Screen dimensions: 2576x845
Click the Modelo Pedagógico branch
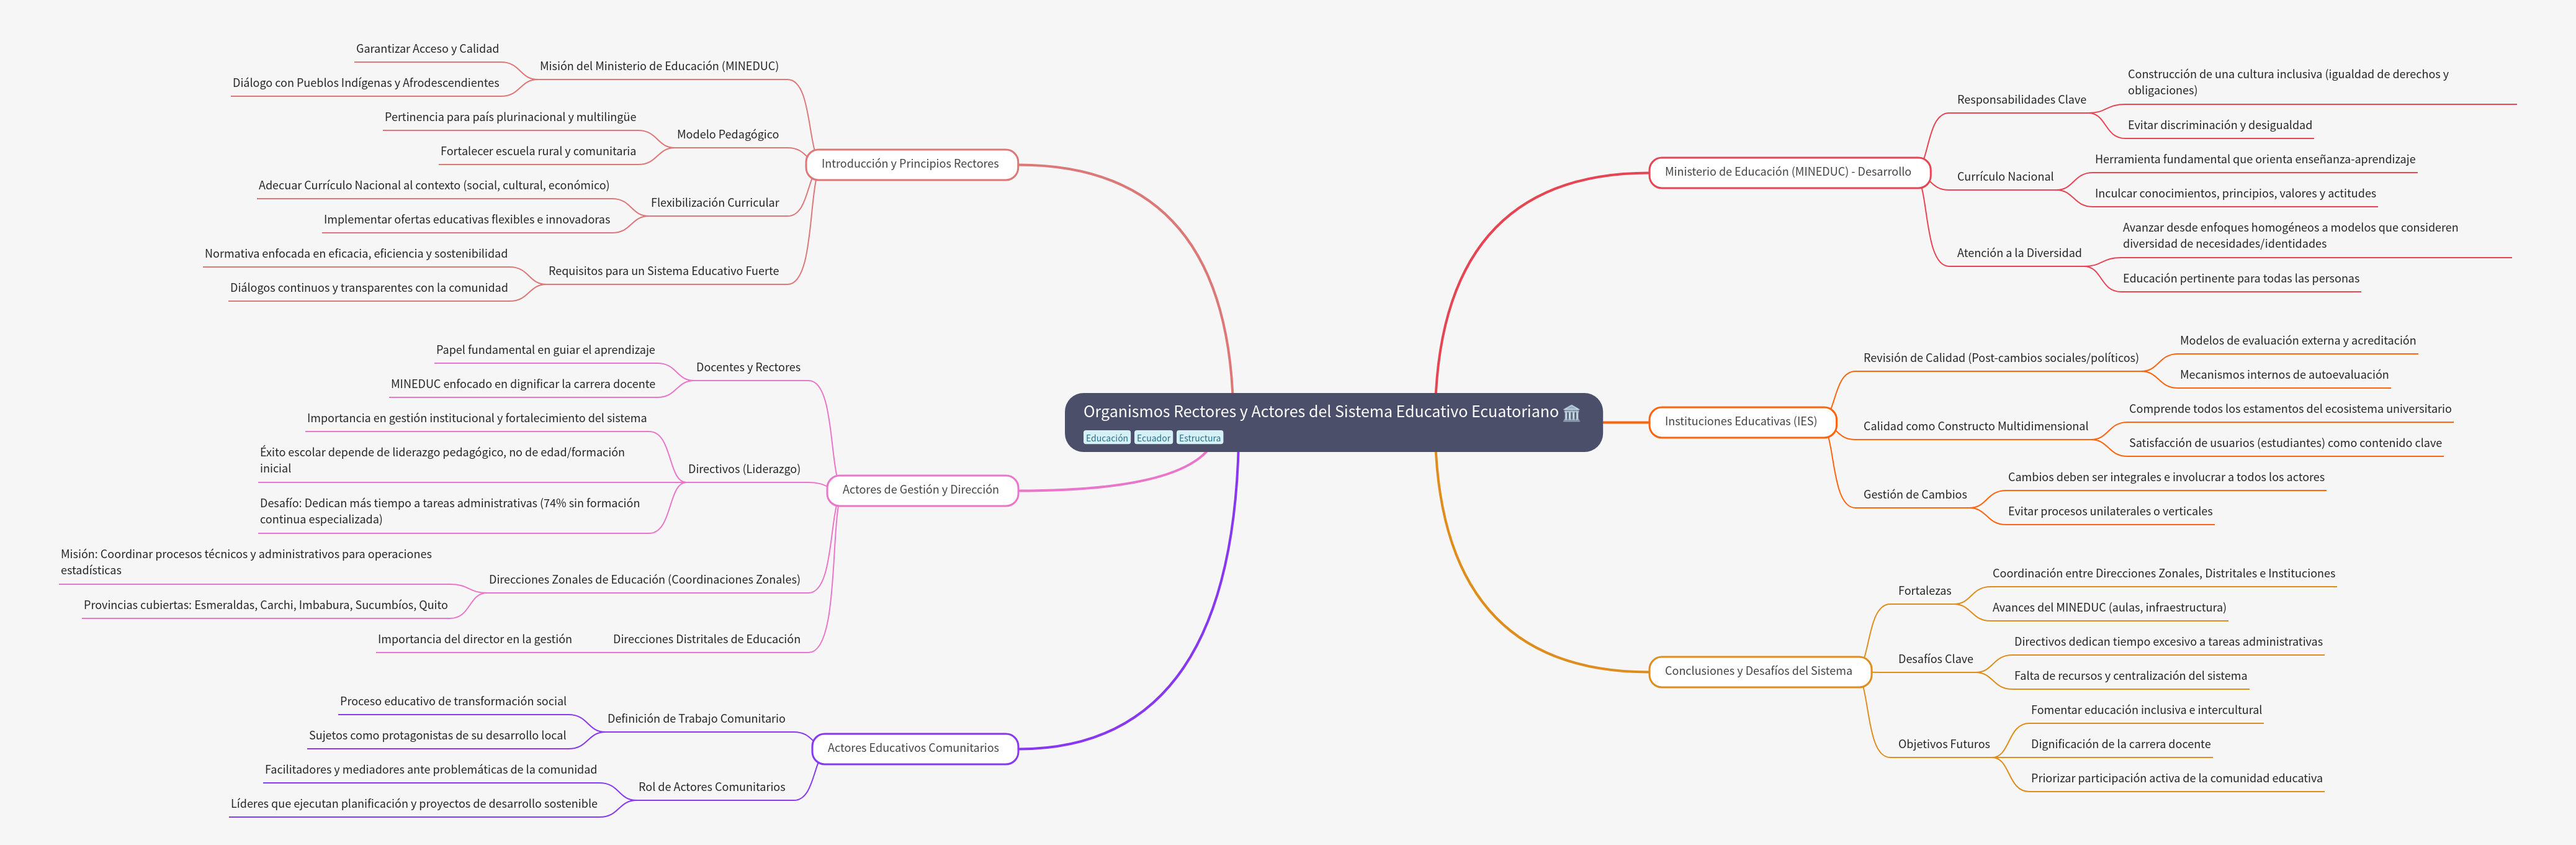click(727, 135)
